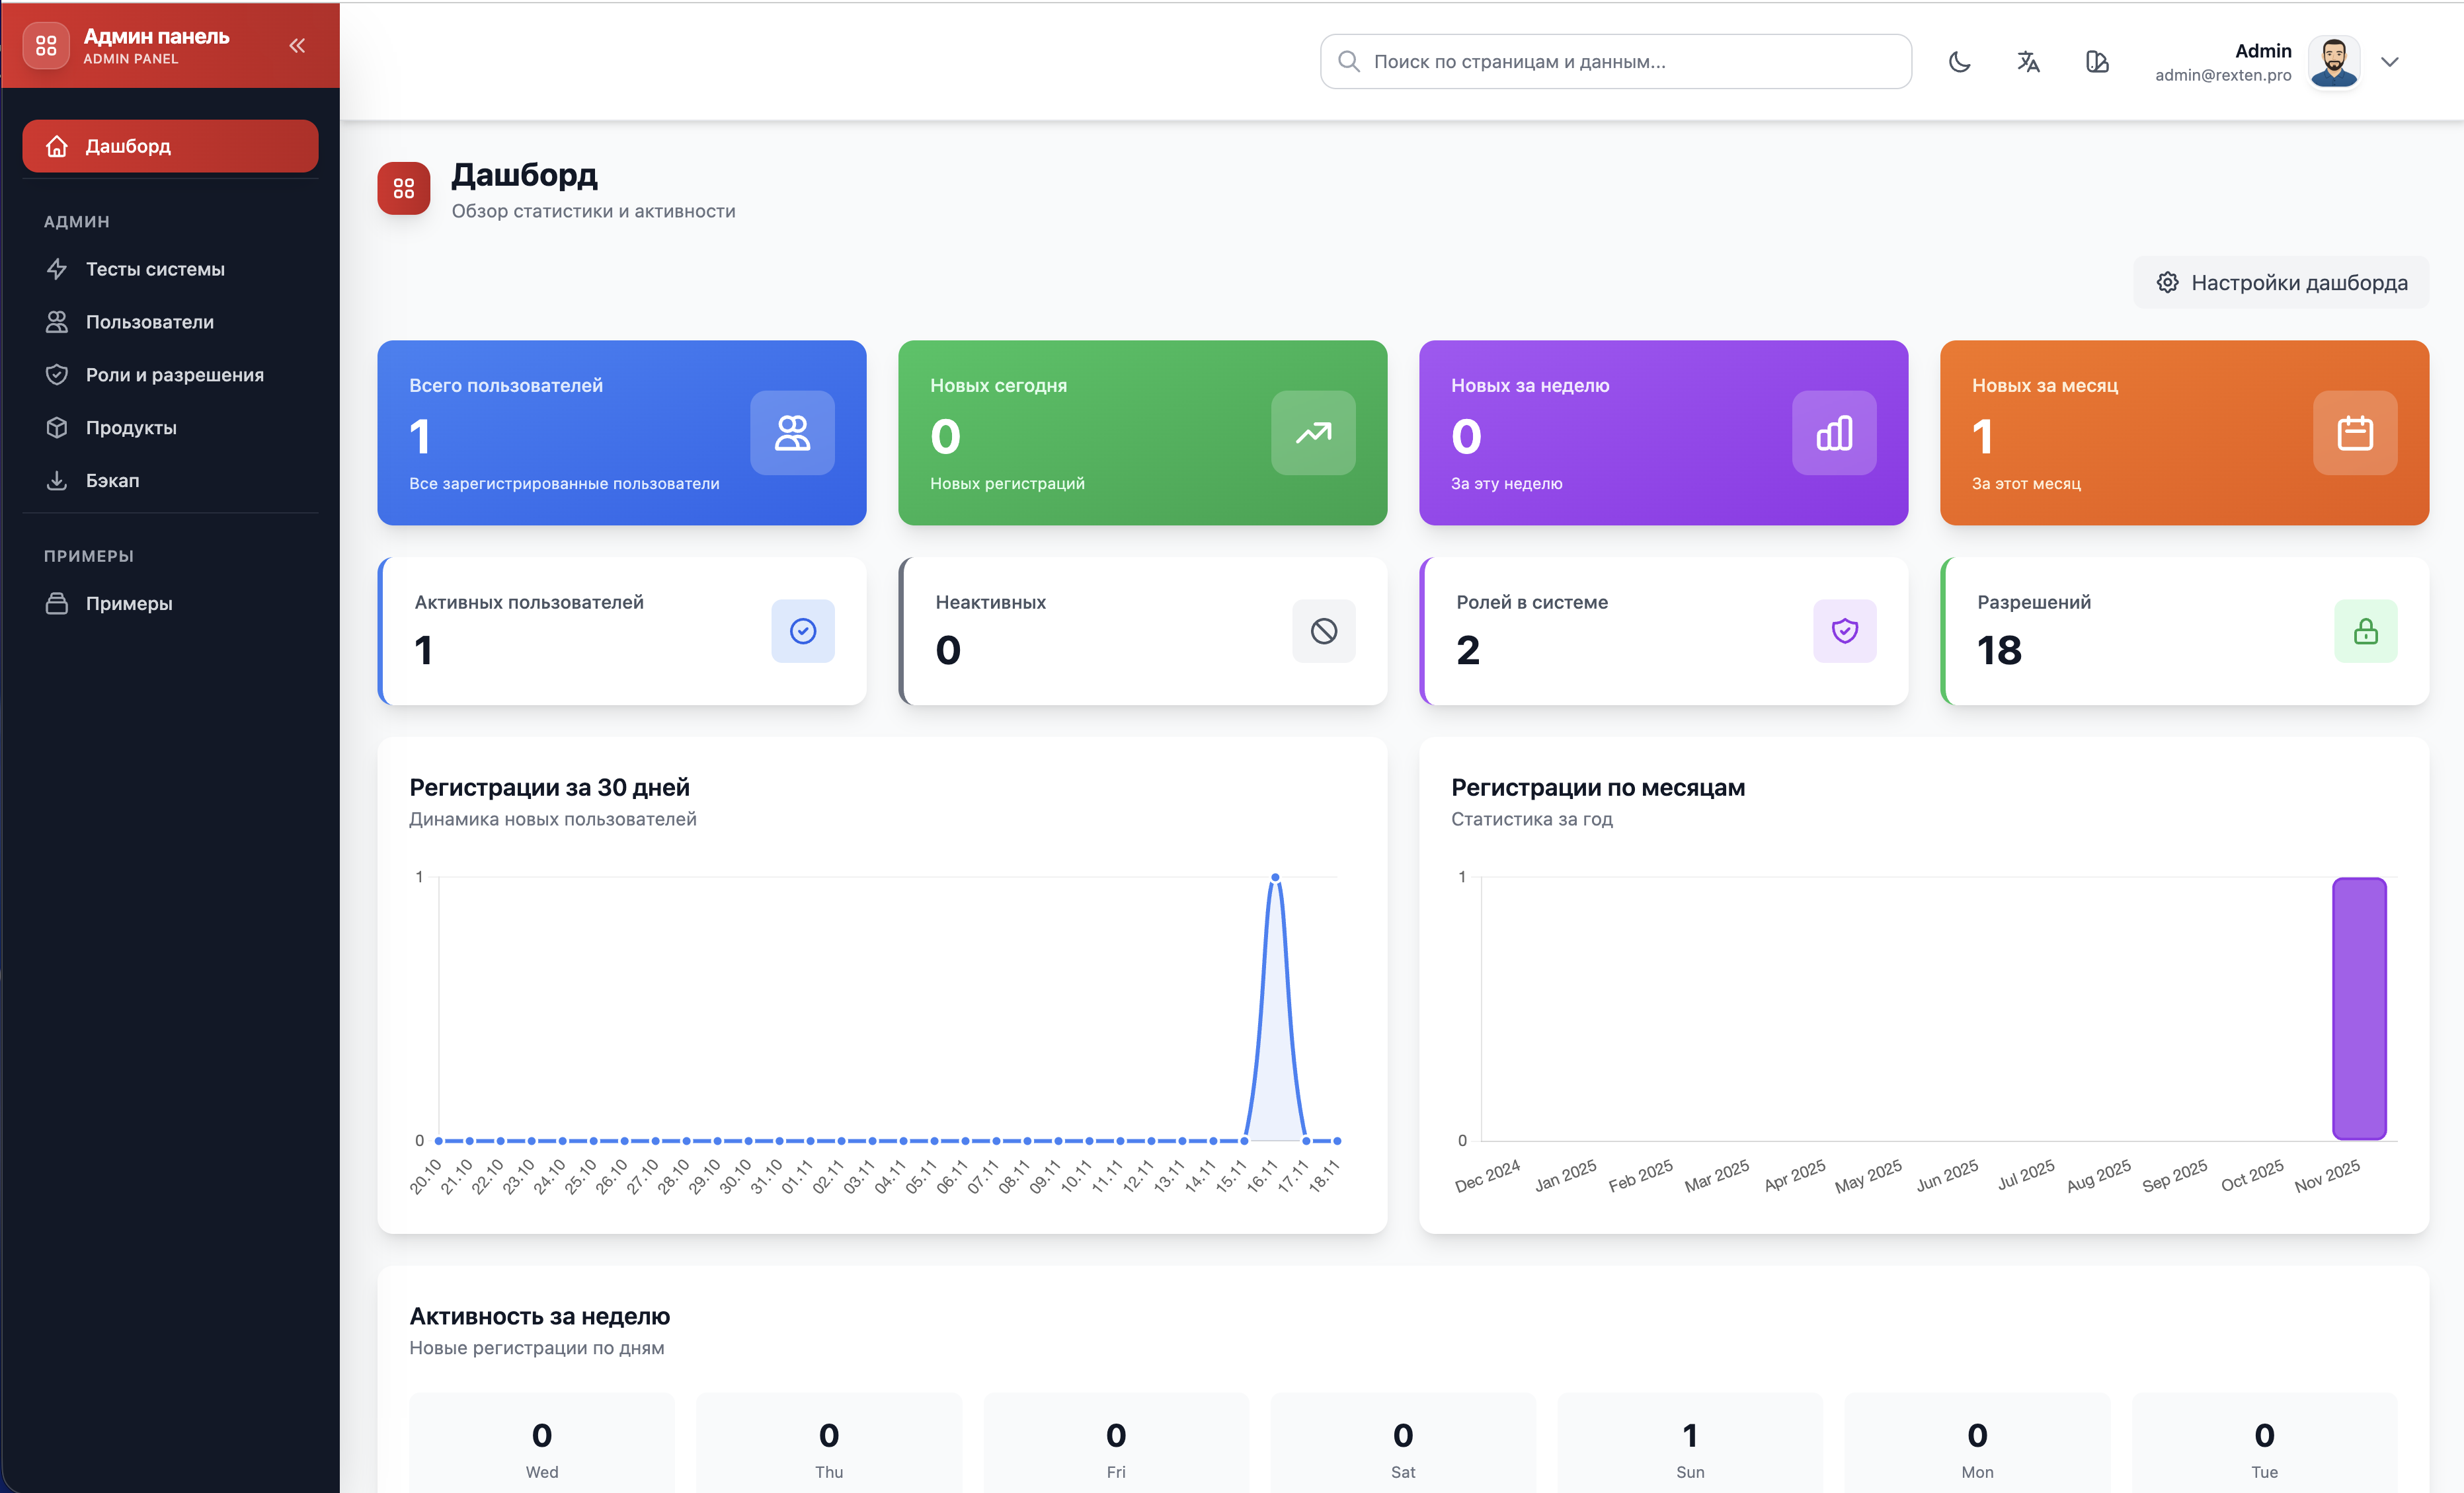This screenshot has width=2464, height=1493.
Task: Collapse the sidebar with double-chevron button
Action: [296, 45]
